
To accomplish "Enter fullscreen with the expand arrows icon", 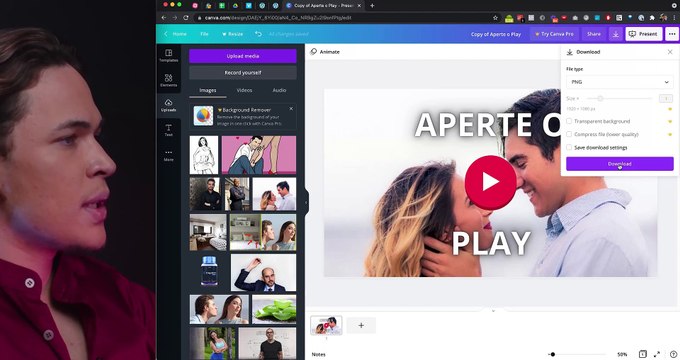I will pos(657,354).
